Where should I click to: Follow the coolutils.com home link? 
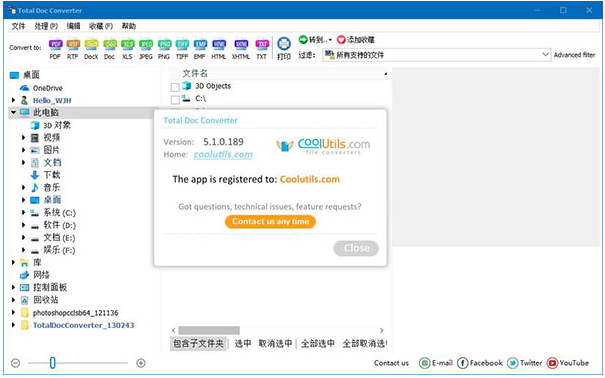[x=223, y=155]
